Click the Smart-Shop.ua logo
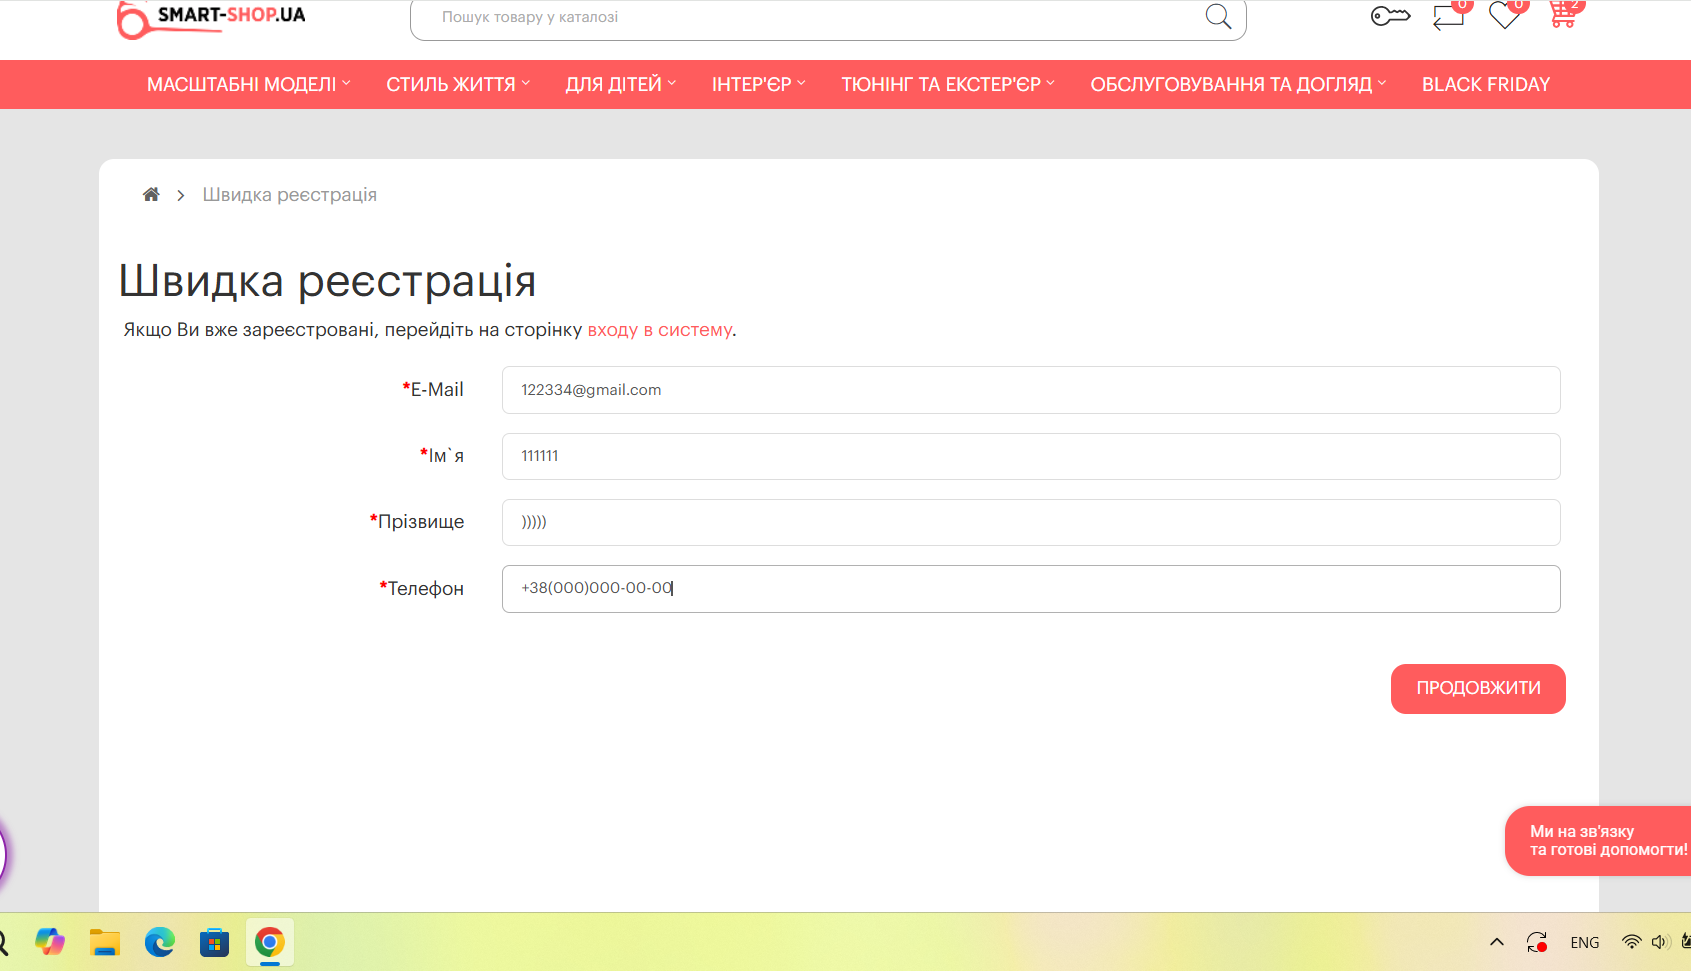This screenshot has width=1691, height=971. click(x=211, y=18)
